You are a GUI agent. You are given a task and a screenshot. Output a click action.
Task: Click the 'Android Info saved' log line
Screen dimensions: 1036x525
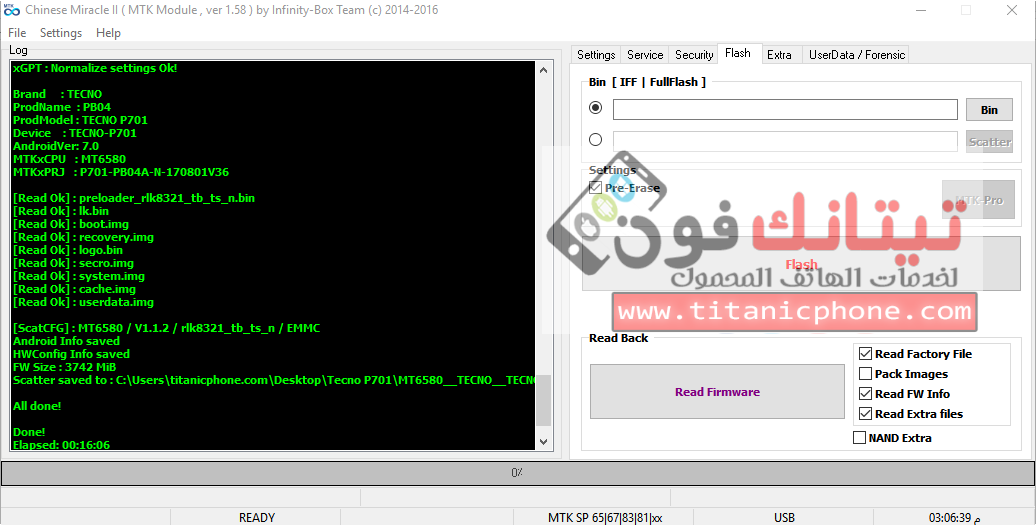coord(66,341)
